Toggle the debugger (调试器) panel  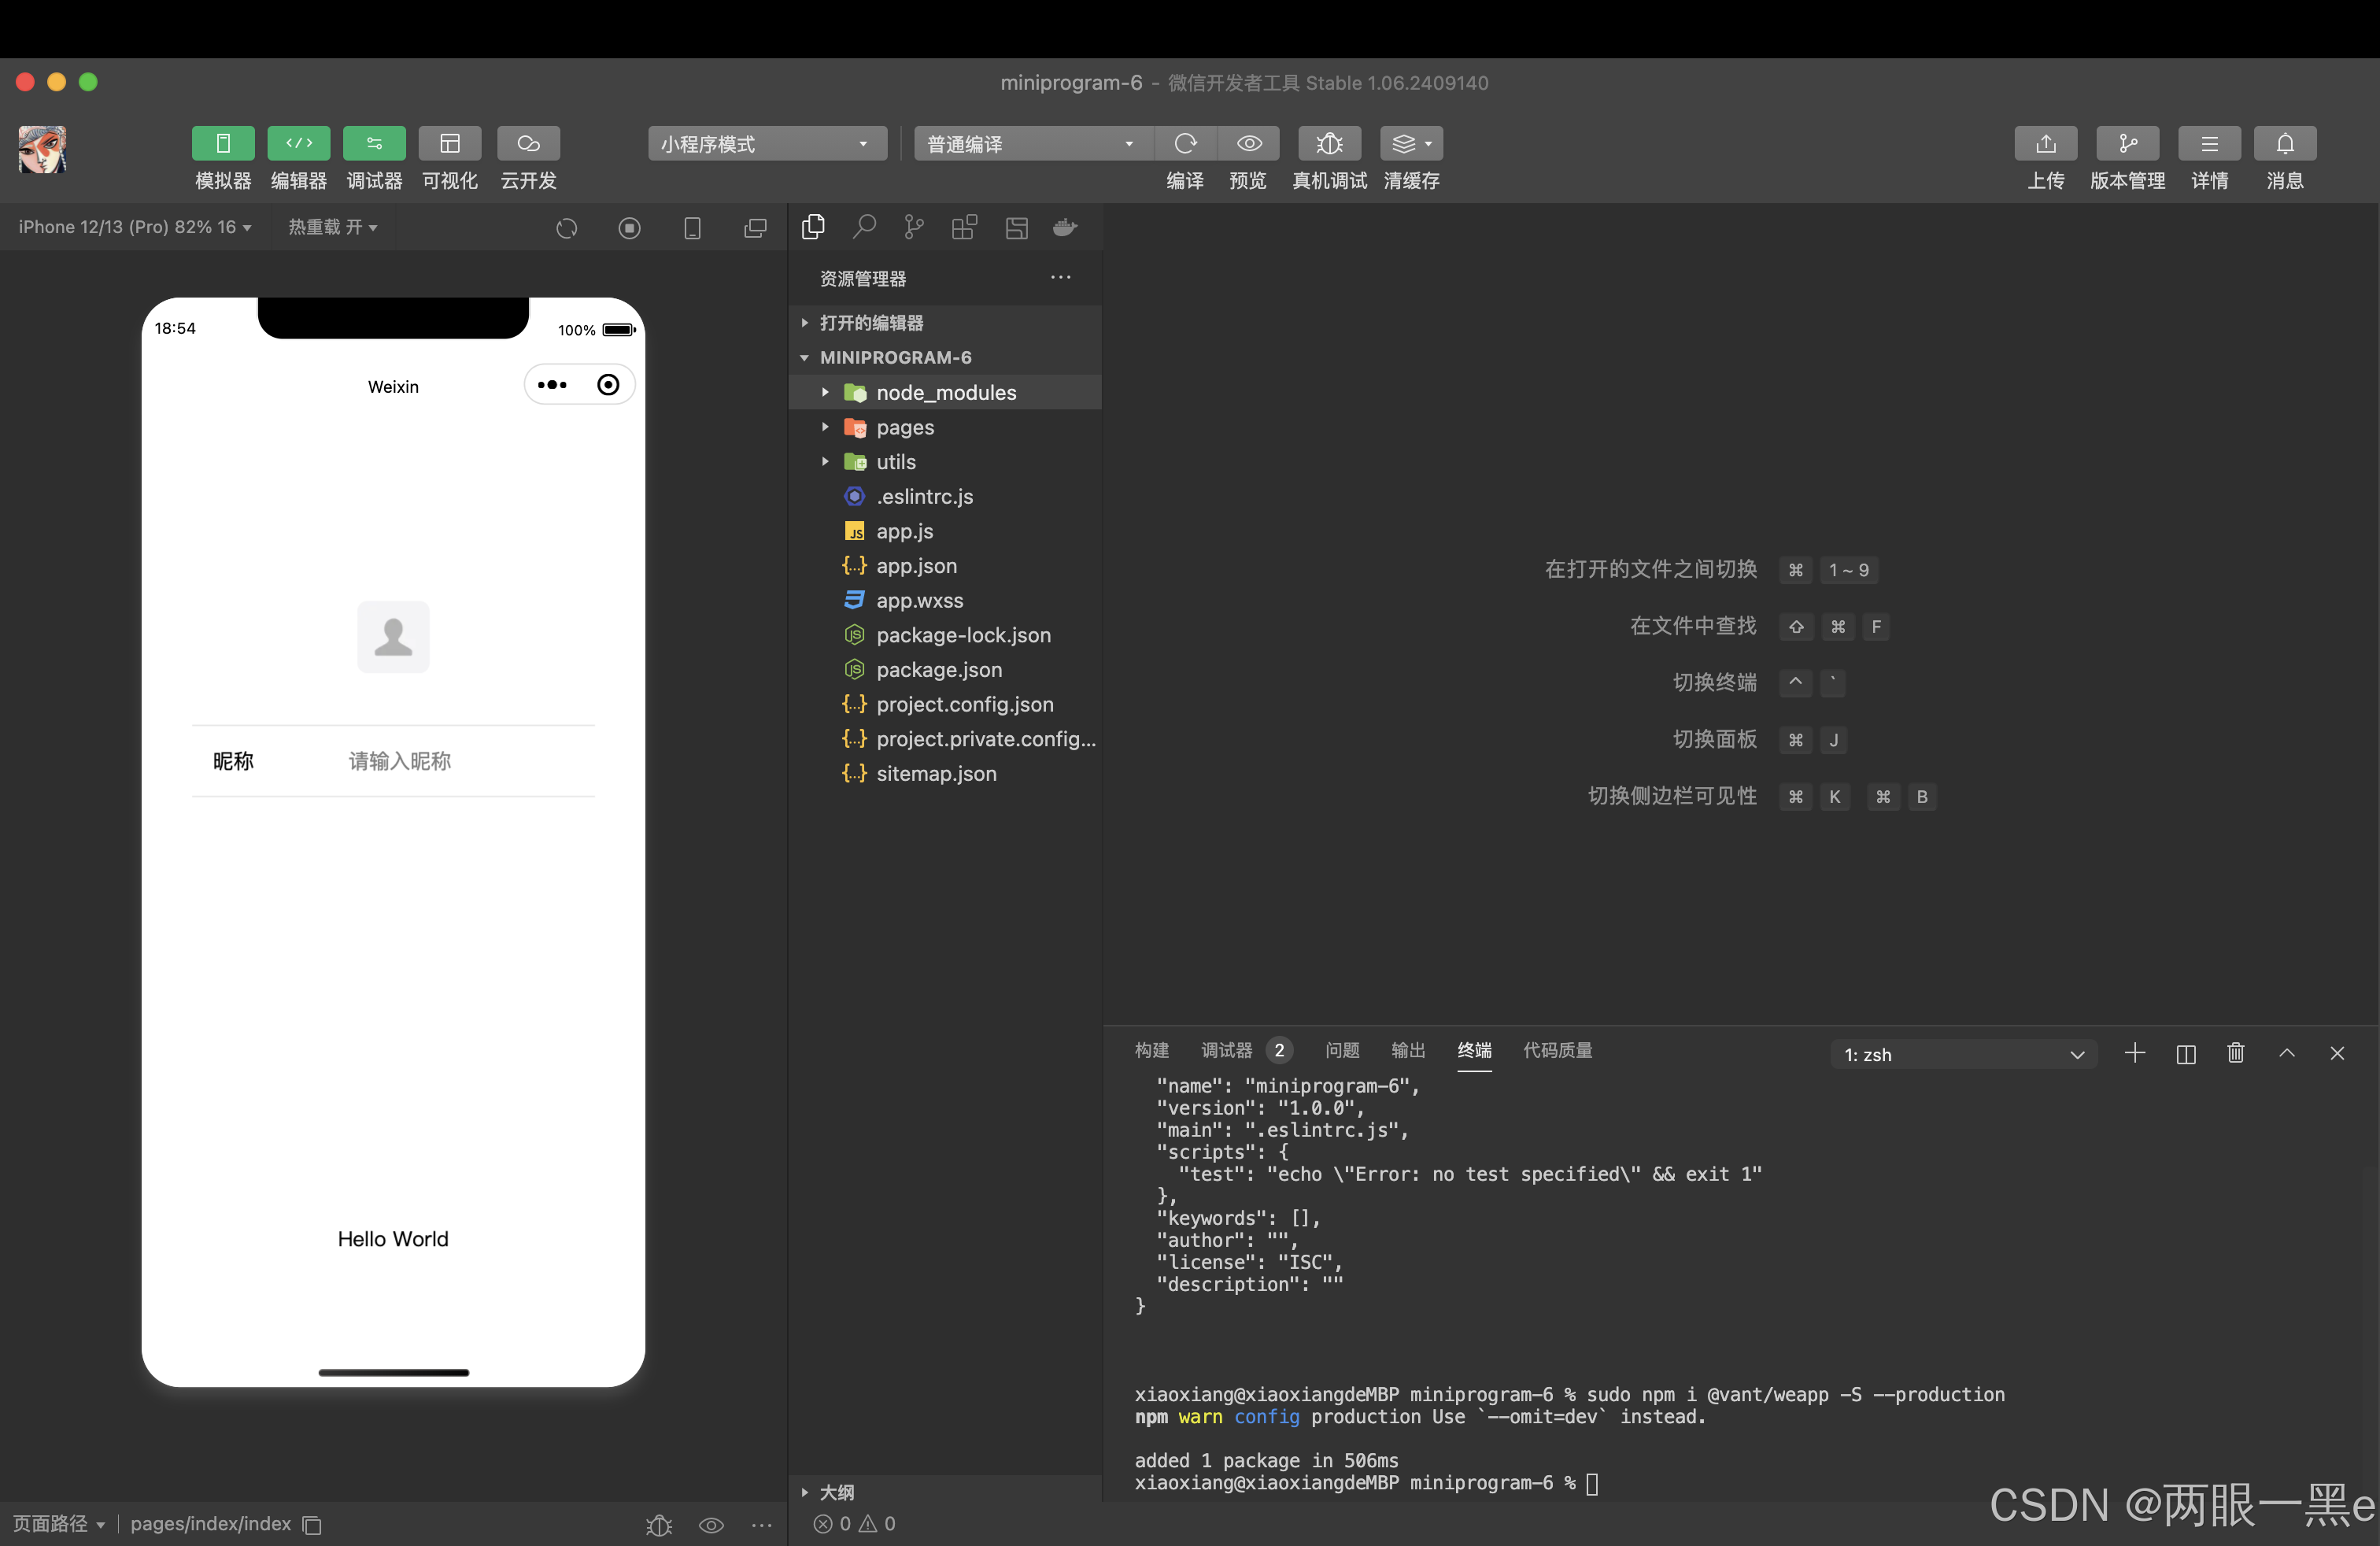(374, 144)
